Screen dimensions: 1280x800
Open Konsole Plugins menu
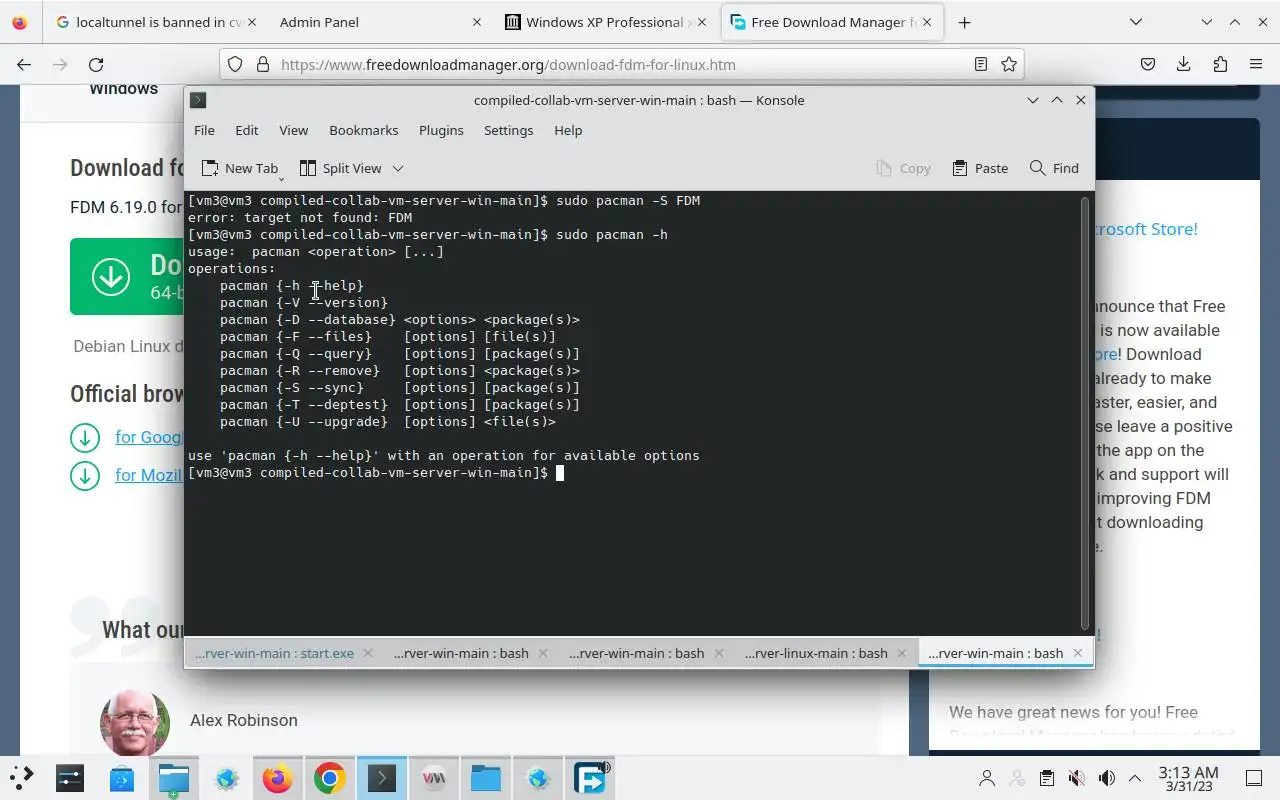[441, 130]
